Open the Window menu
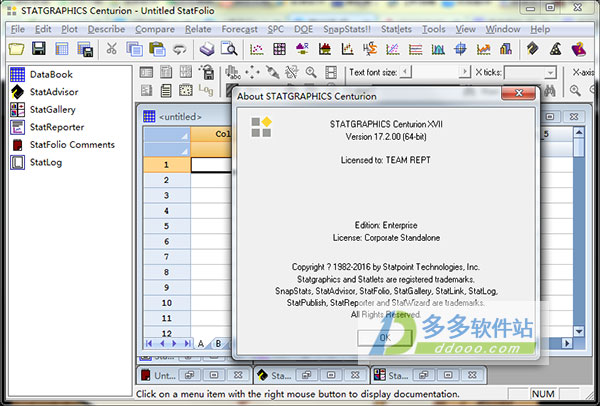 503,29
